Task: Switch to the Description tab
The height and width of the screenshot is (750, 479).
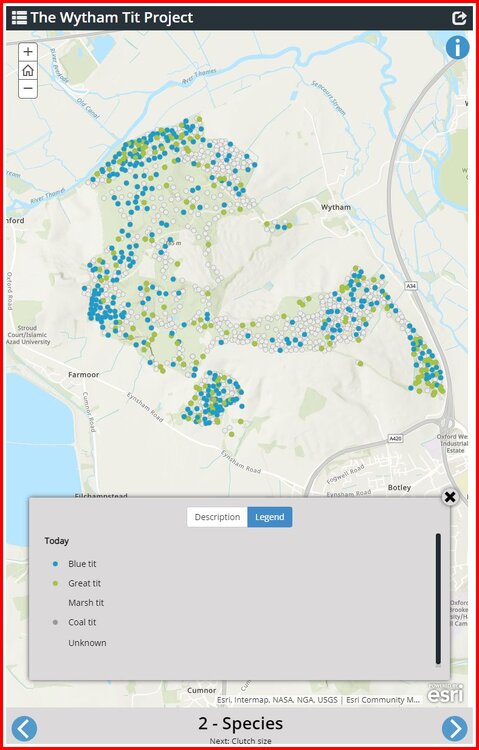Action: 217,517
